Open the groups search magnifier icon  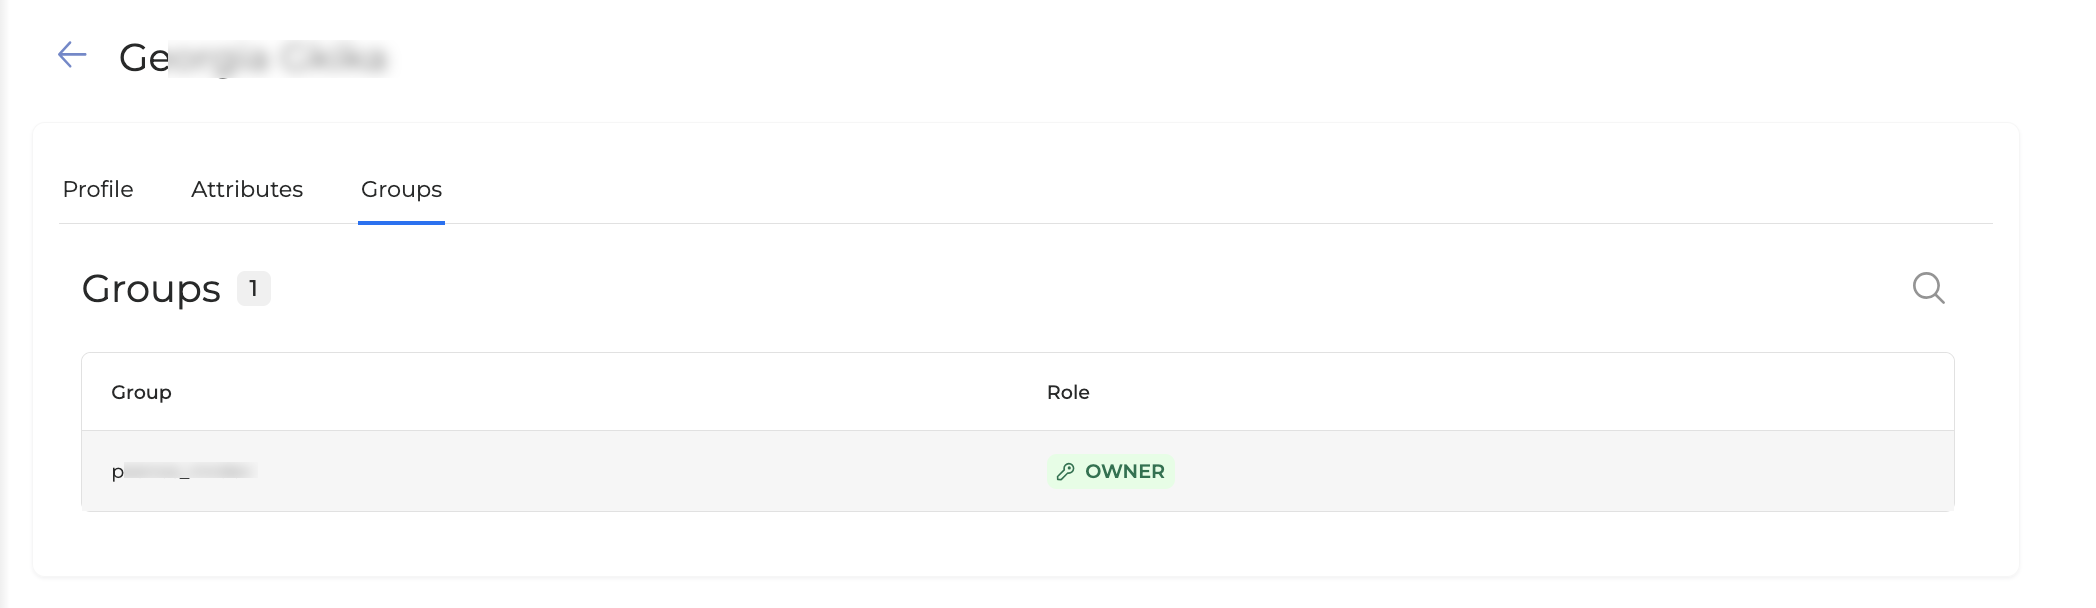(1928, 288)
